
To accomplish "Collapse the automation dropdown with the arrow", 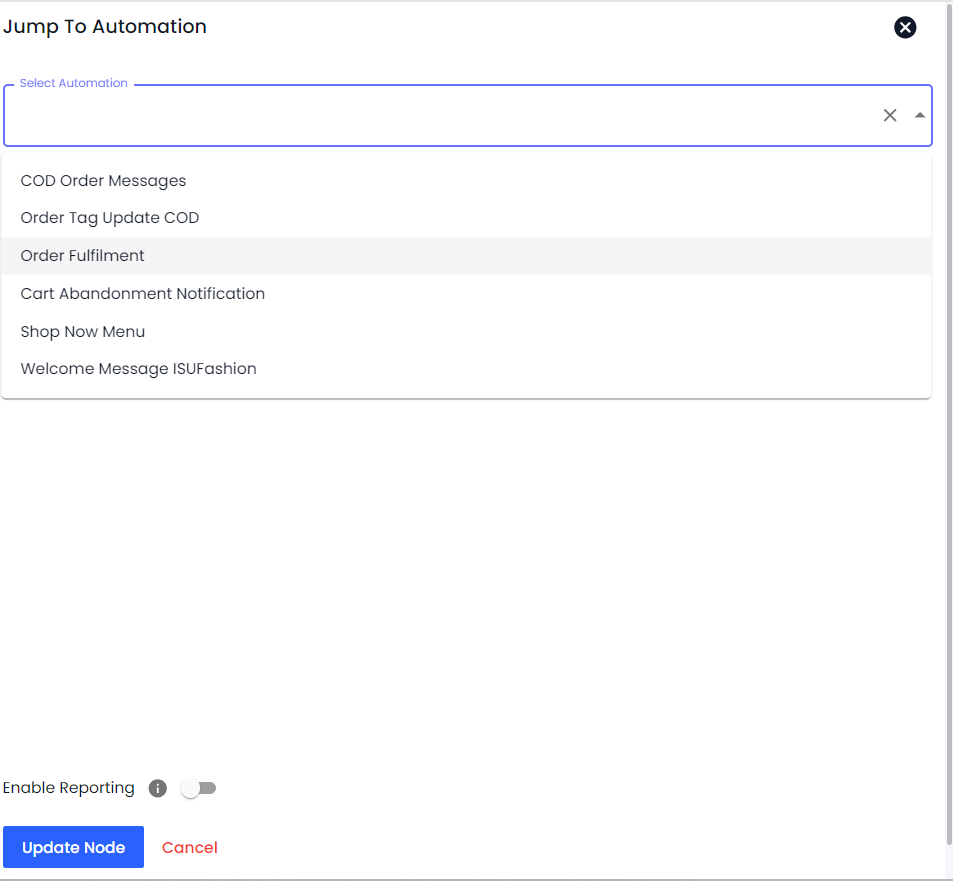I will [x=919, y=116].
